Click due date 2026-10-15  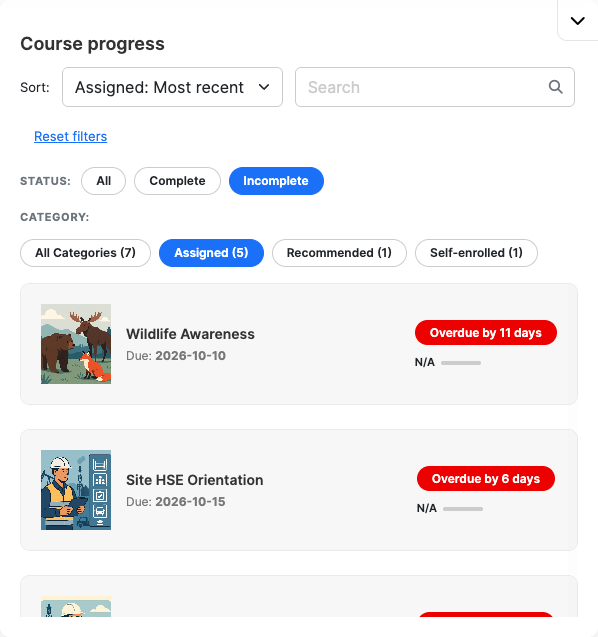pos(190,502)
